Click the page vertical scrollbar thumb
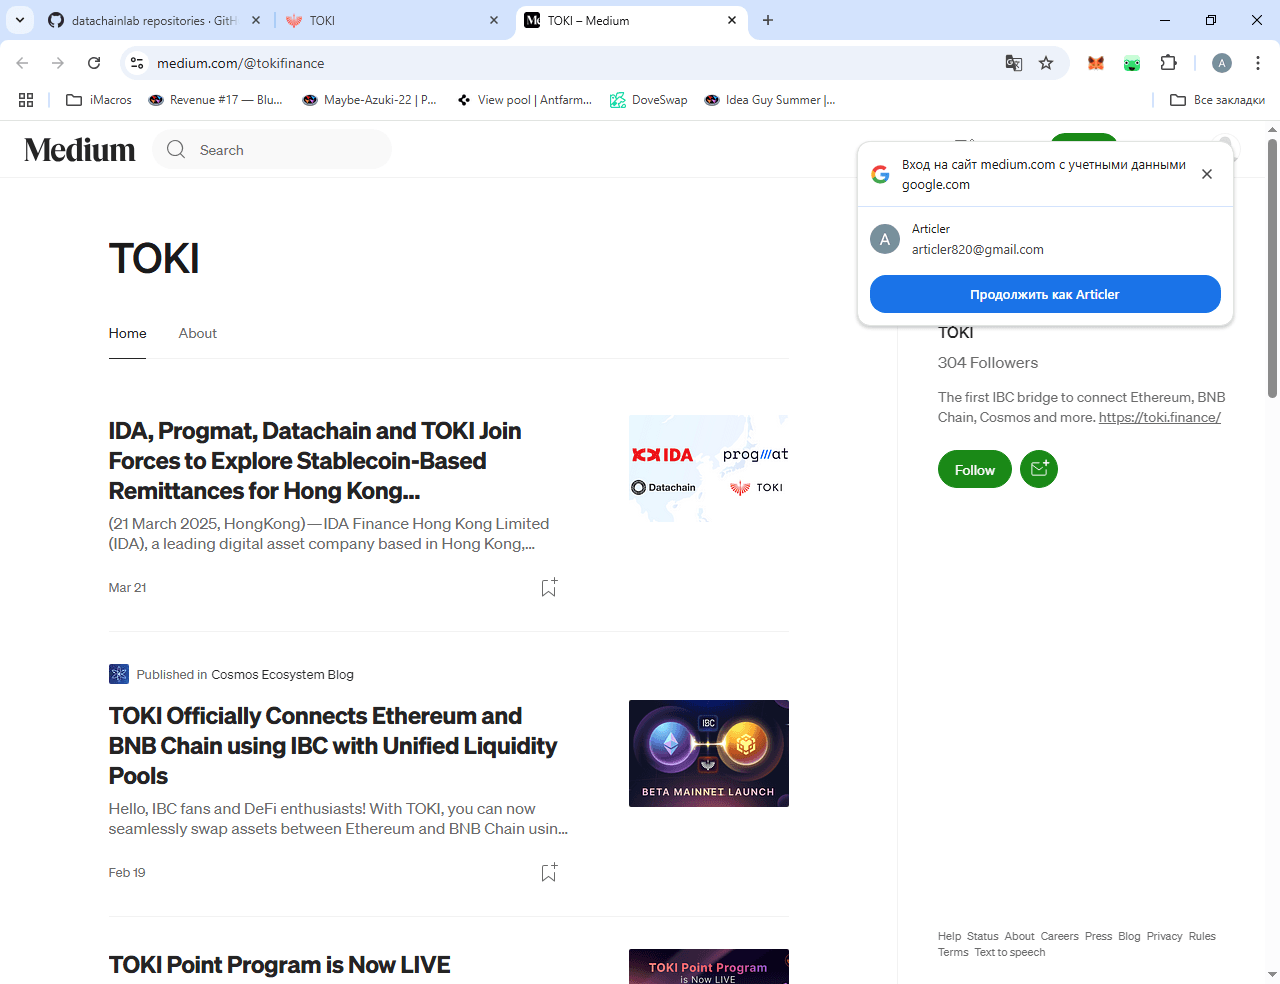 click(x=1273, y=268)
